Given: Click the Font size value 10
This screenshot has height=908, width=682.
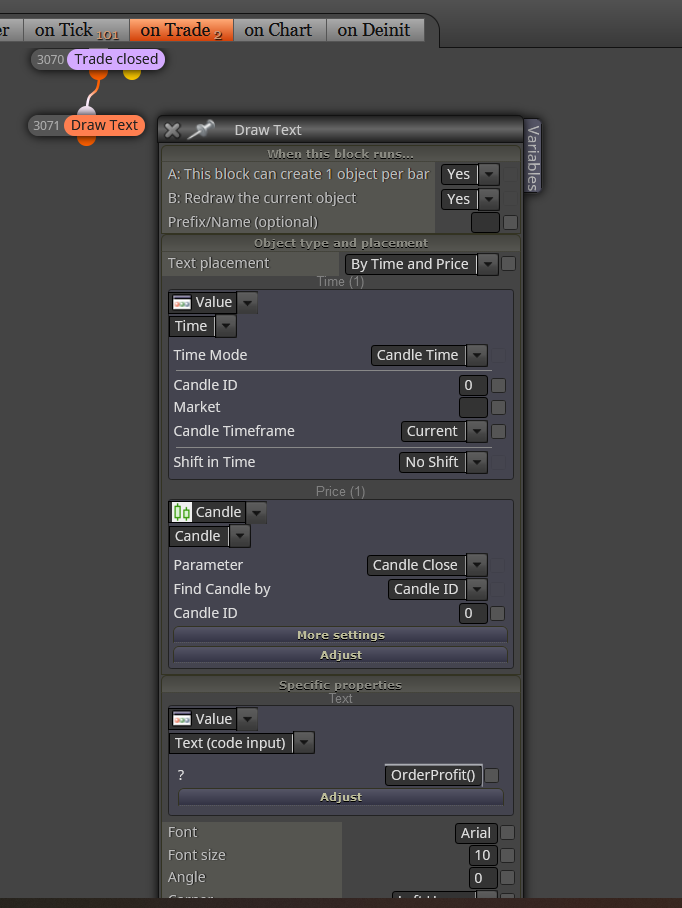Looking at the screenshot, I should pos(483,855).
